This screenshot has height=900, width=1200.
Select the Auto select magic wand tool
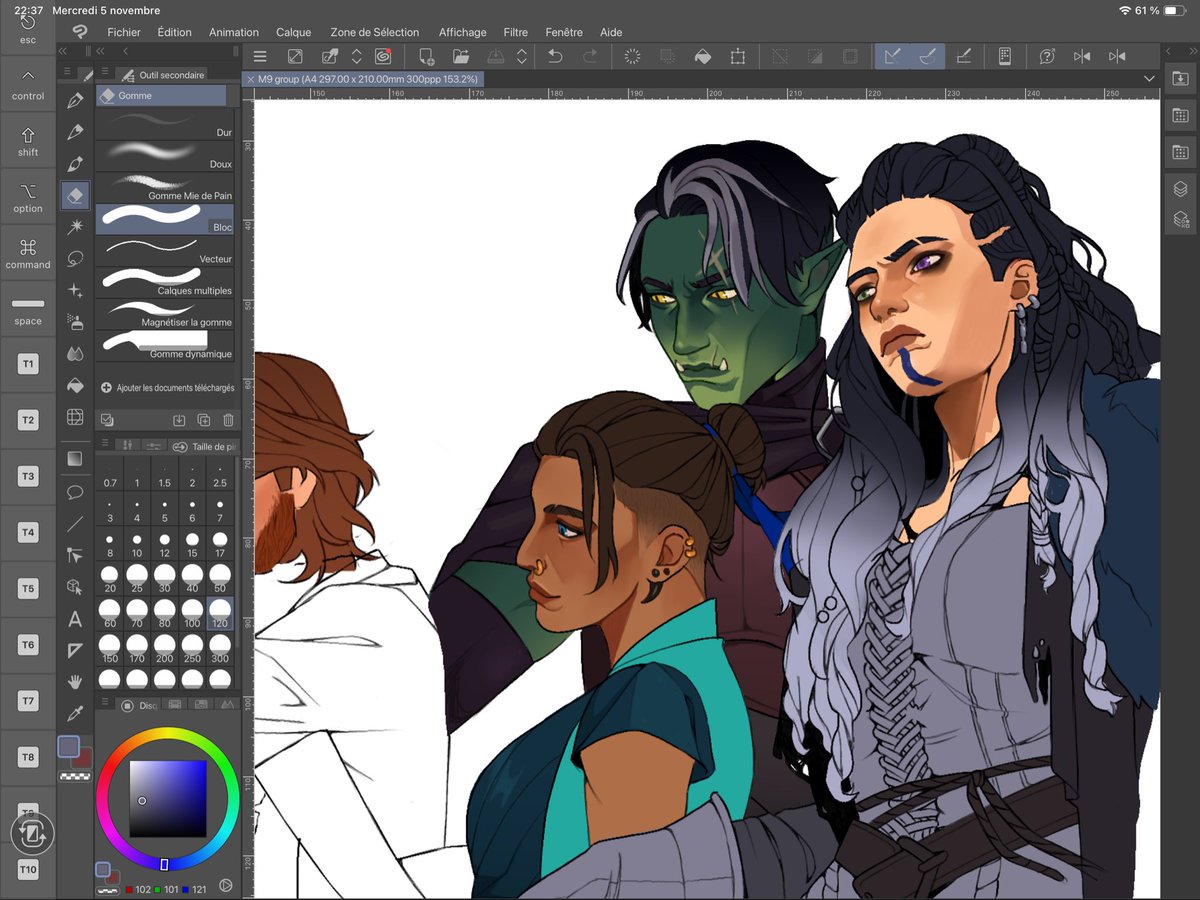75,227
